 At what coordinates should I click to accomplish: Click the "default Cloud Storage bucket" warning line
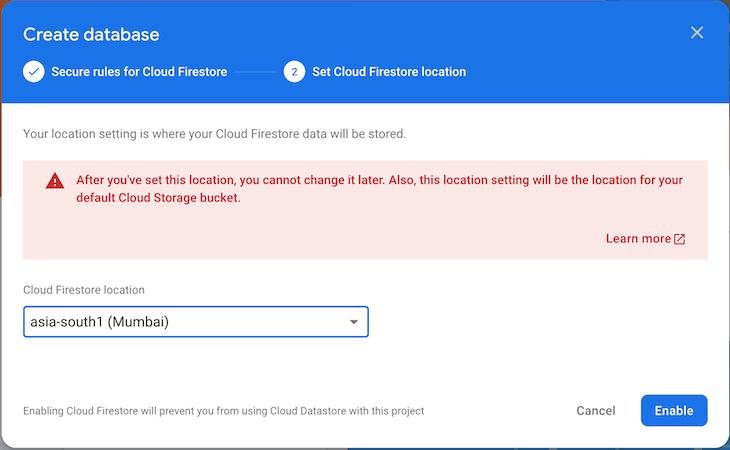pyautogui.click(x=158, y=198)
